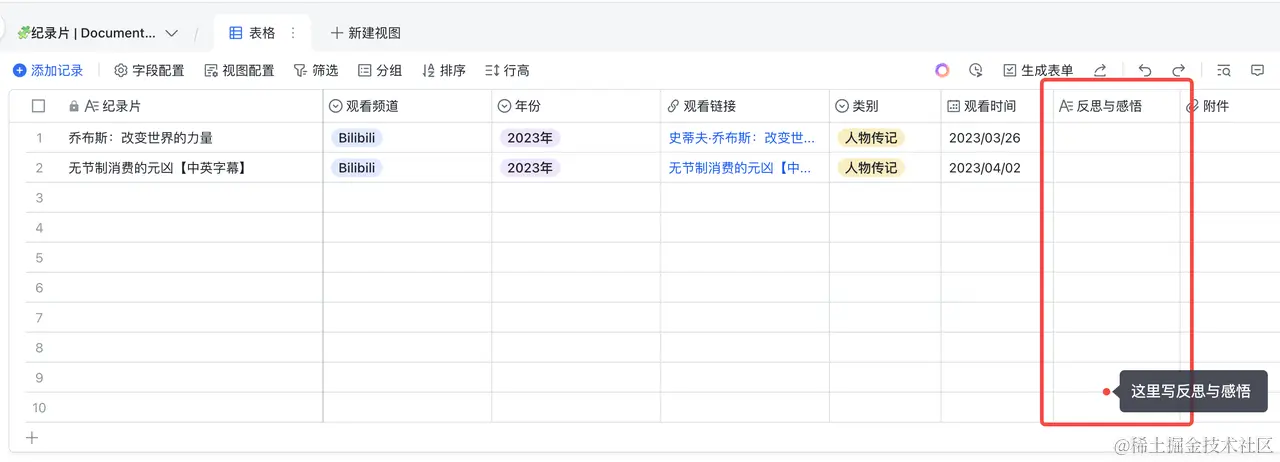Redo the last undone action
The image size is (1280, 462).
1179,70
